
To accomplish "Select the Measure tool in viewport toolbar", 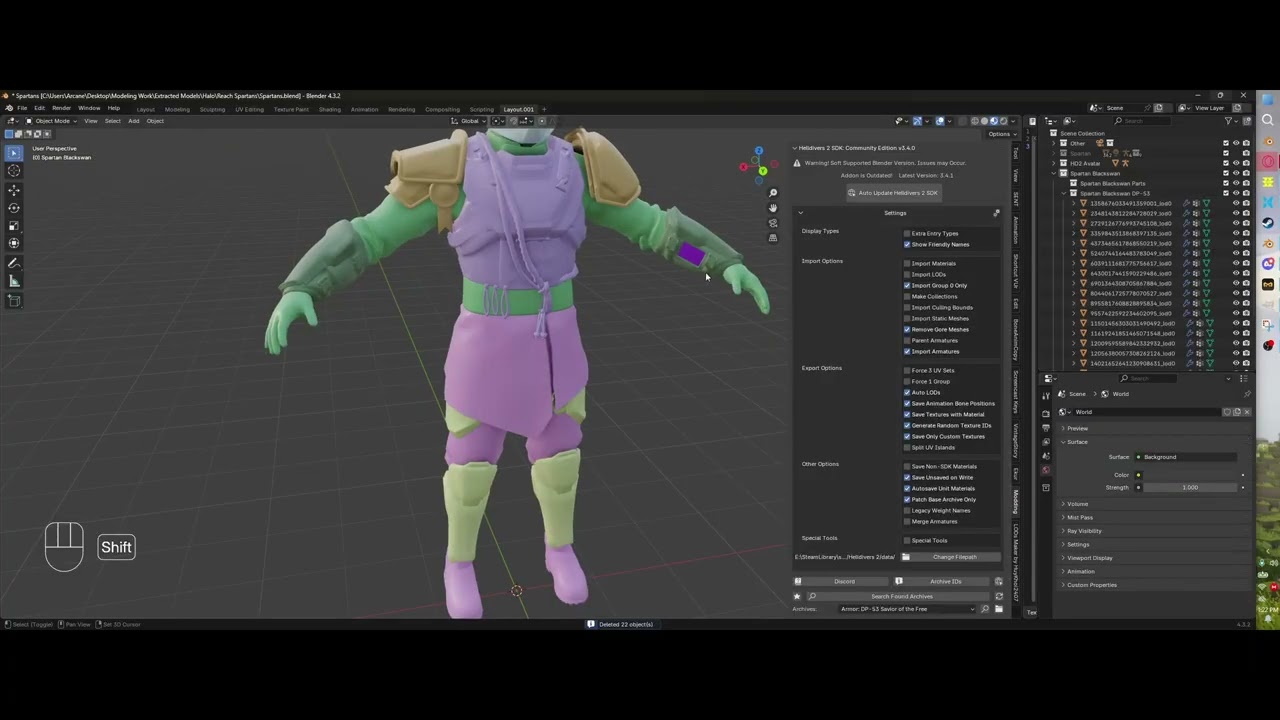I will [14, 281].
